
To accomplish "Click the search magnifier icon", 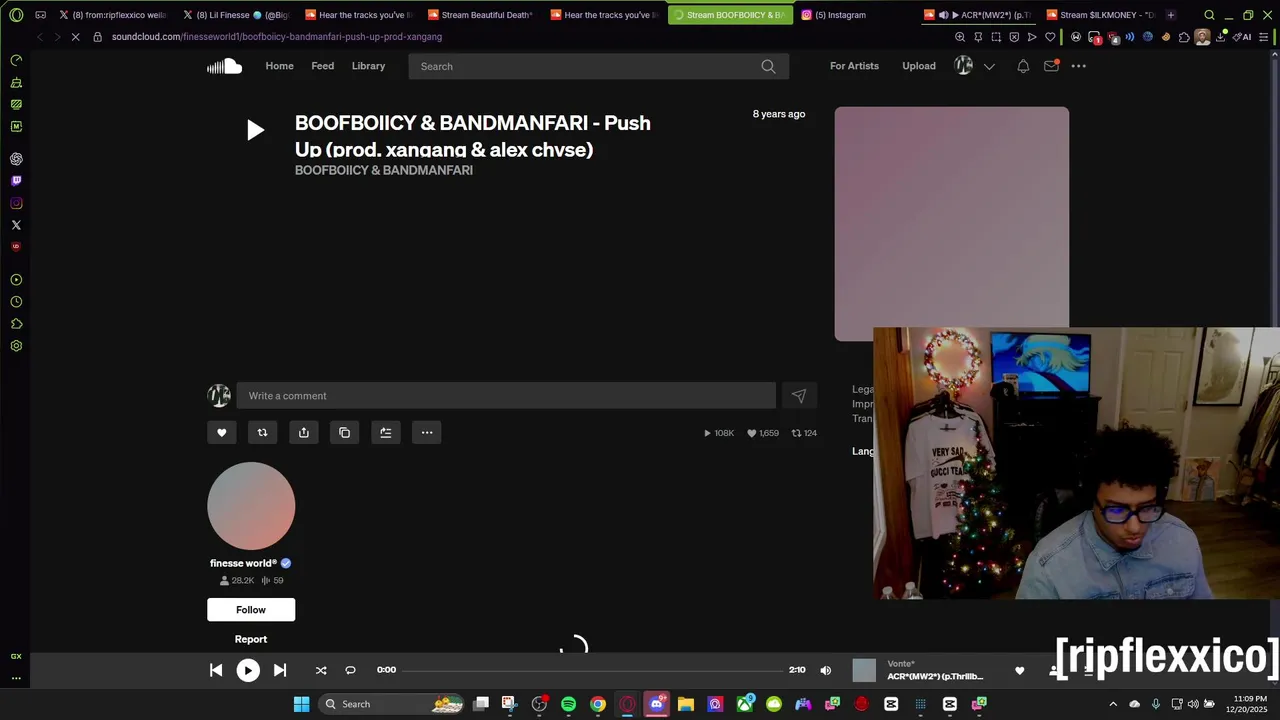I will pos(768,66).
